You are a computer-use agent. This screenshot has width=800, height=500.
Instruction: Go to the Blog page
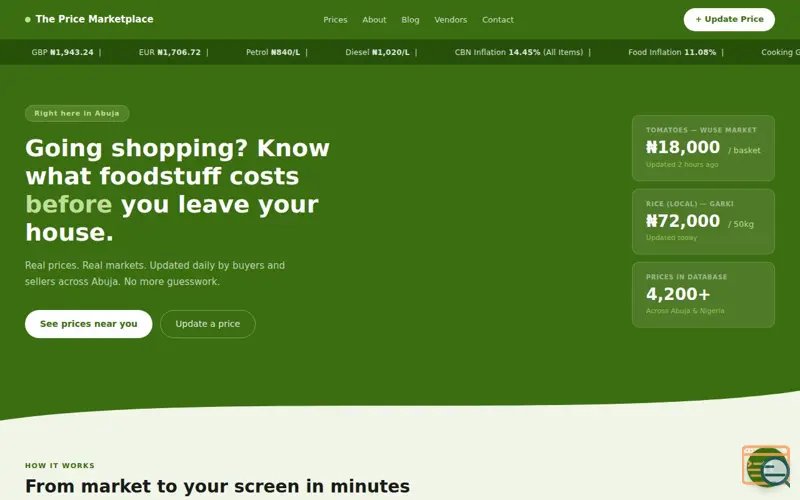pos(410,20)
